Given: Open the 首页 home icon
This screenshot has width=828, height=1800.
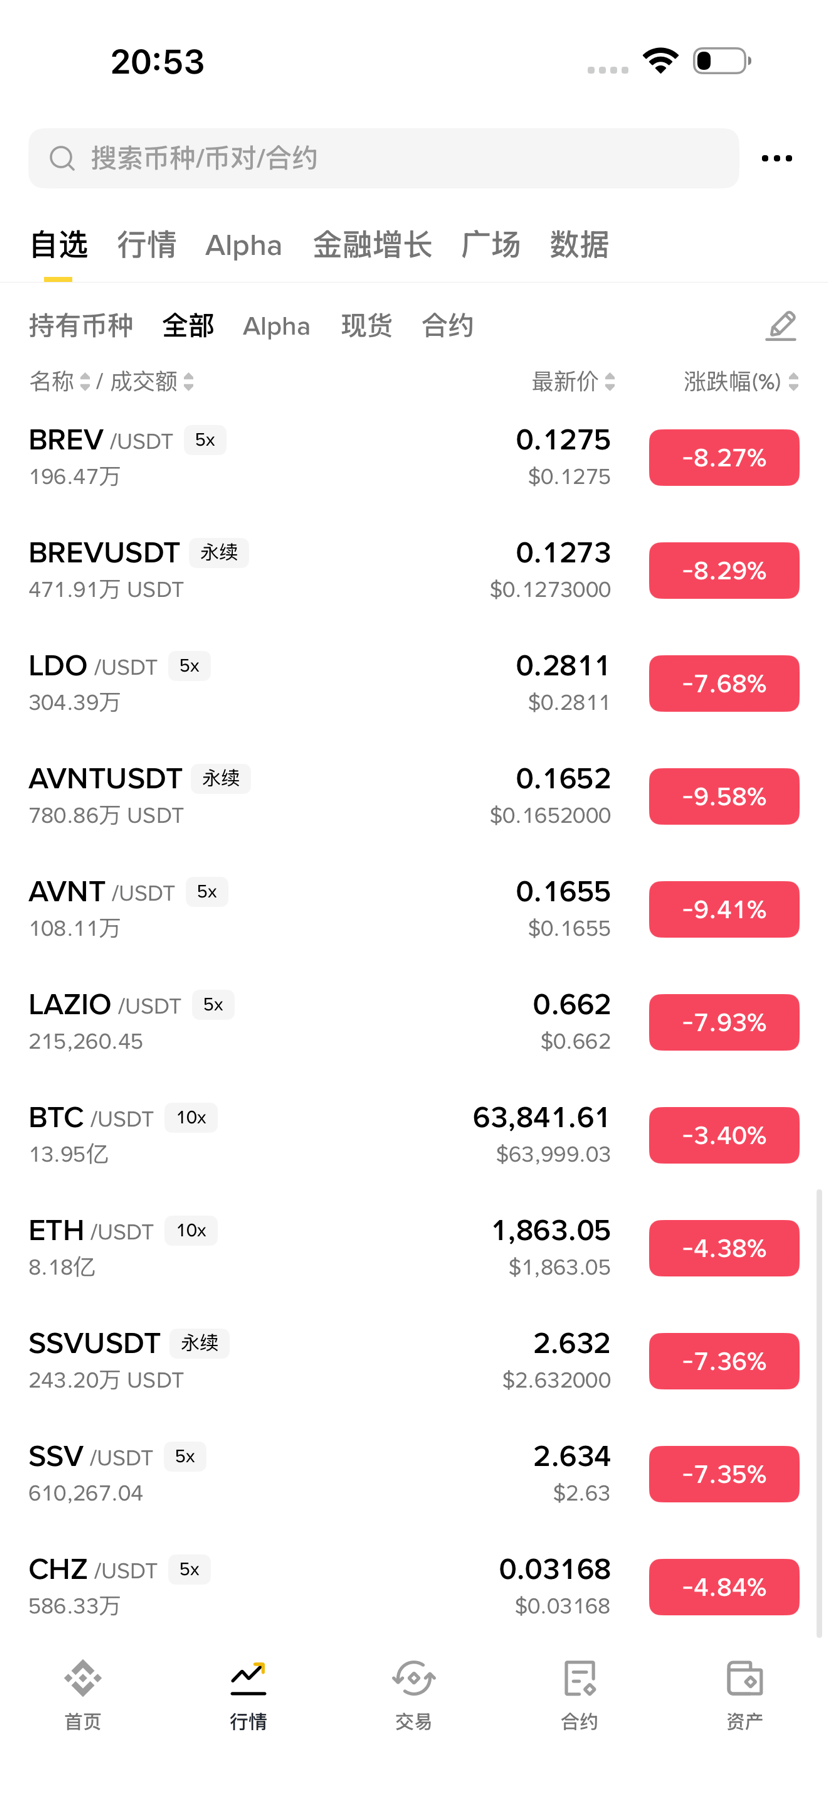Looking at the screenshot, I should (x=82, y=1679).
